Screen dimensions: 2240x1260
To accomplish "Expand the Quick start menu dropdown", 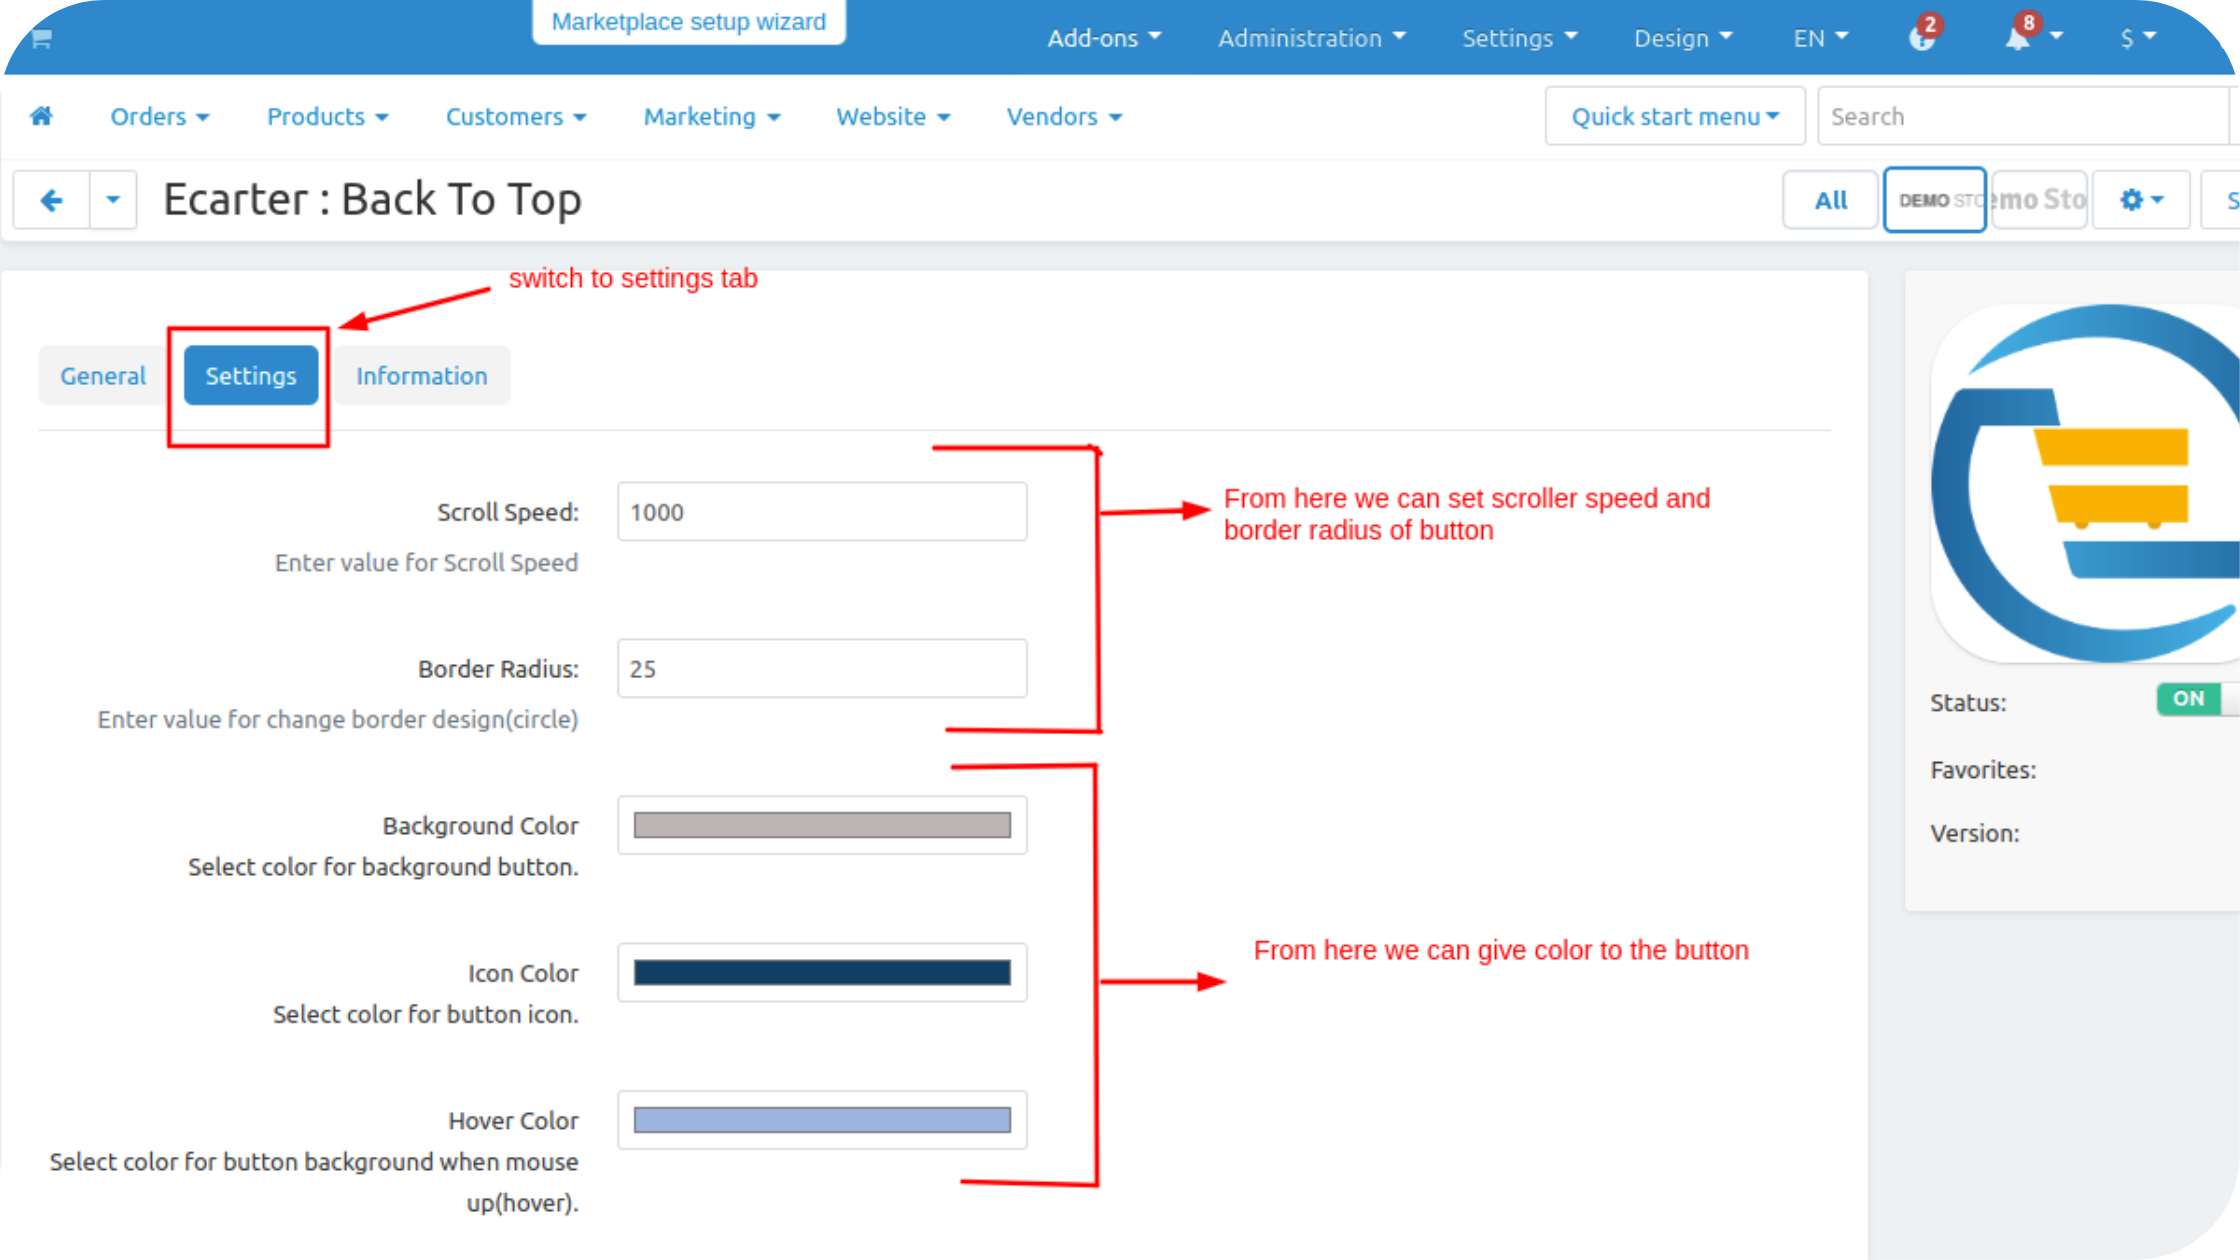I will click(x=1675, y=116).
